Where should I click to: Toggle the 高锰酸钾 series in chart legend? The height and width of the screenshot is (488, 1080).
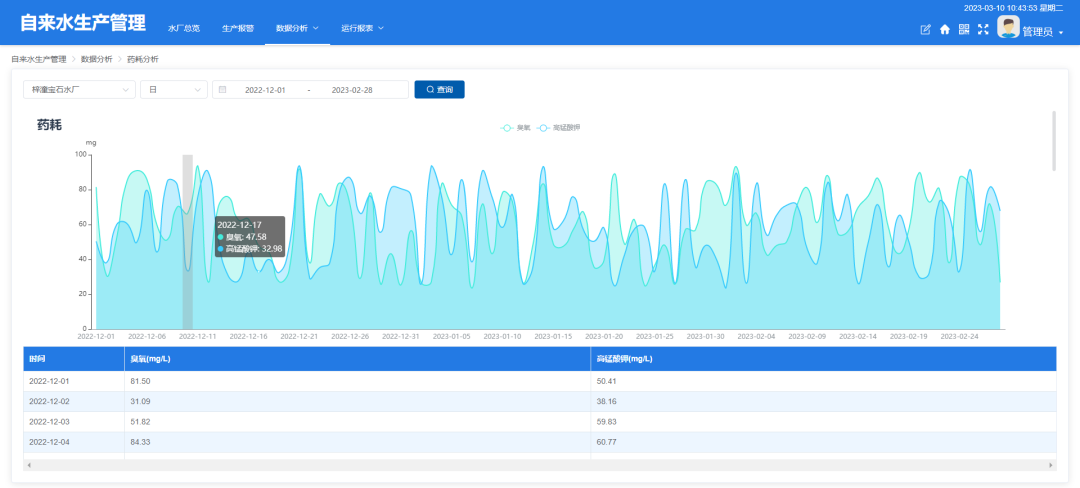point(559,128)
